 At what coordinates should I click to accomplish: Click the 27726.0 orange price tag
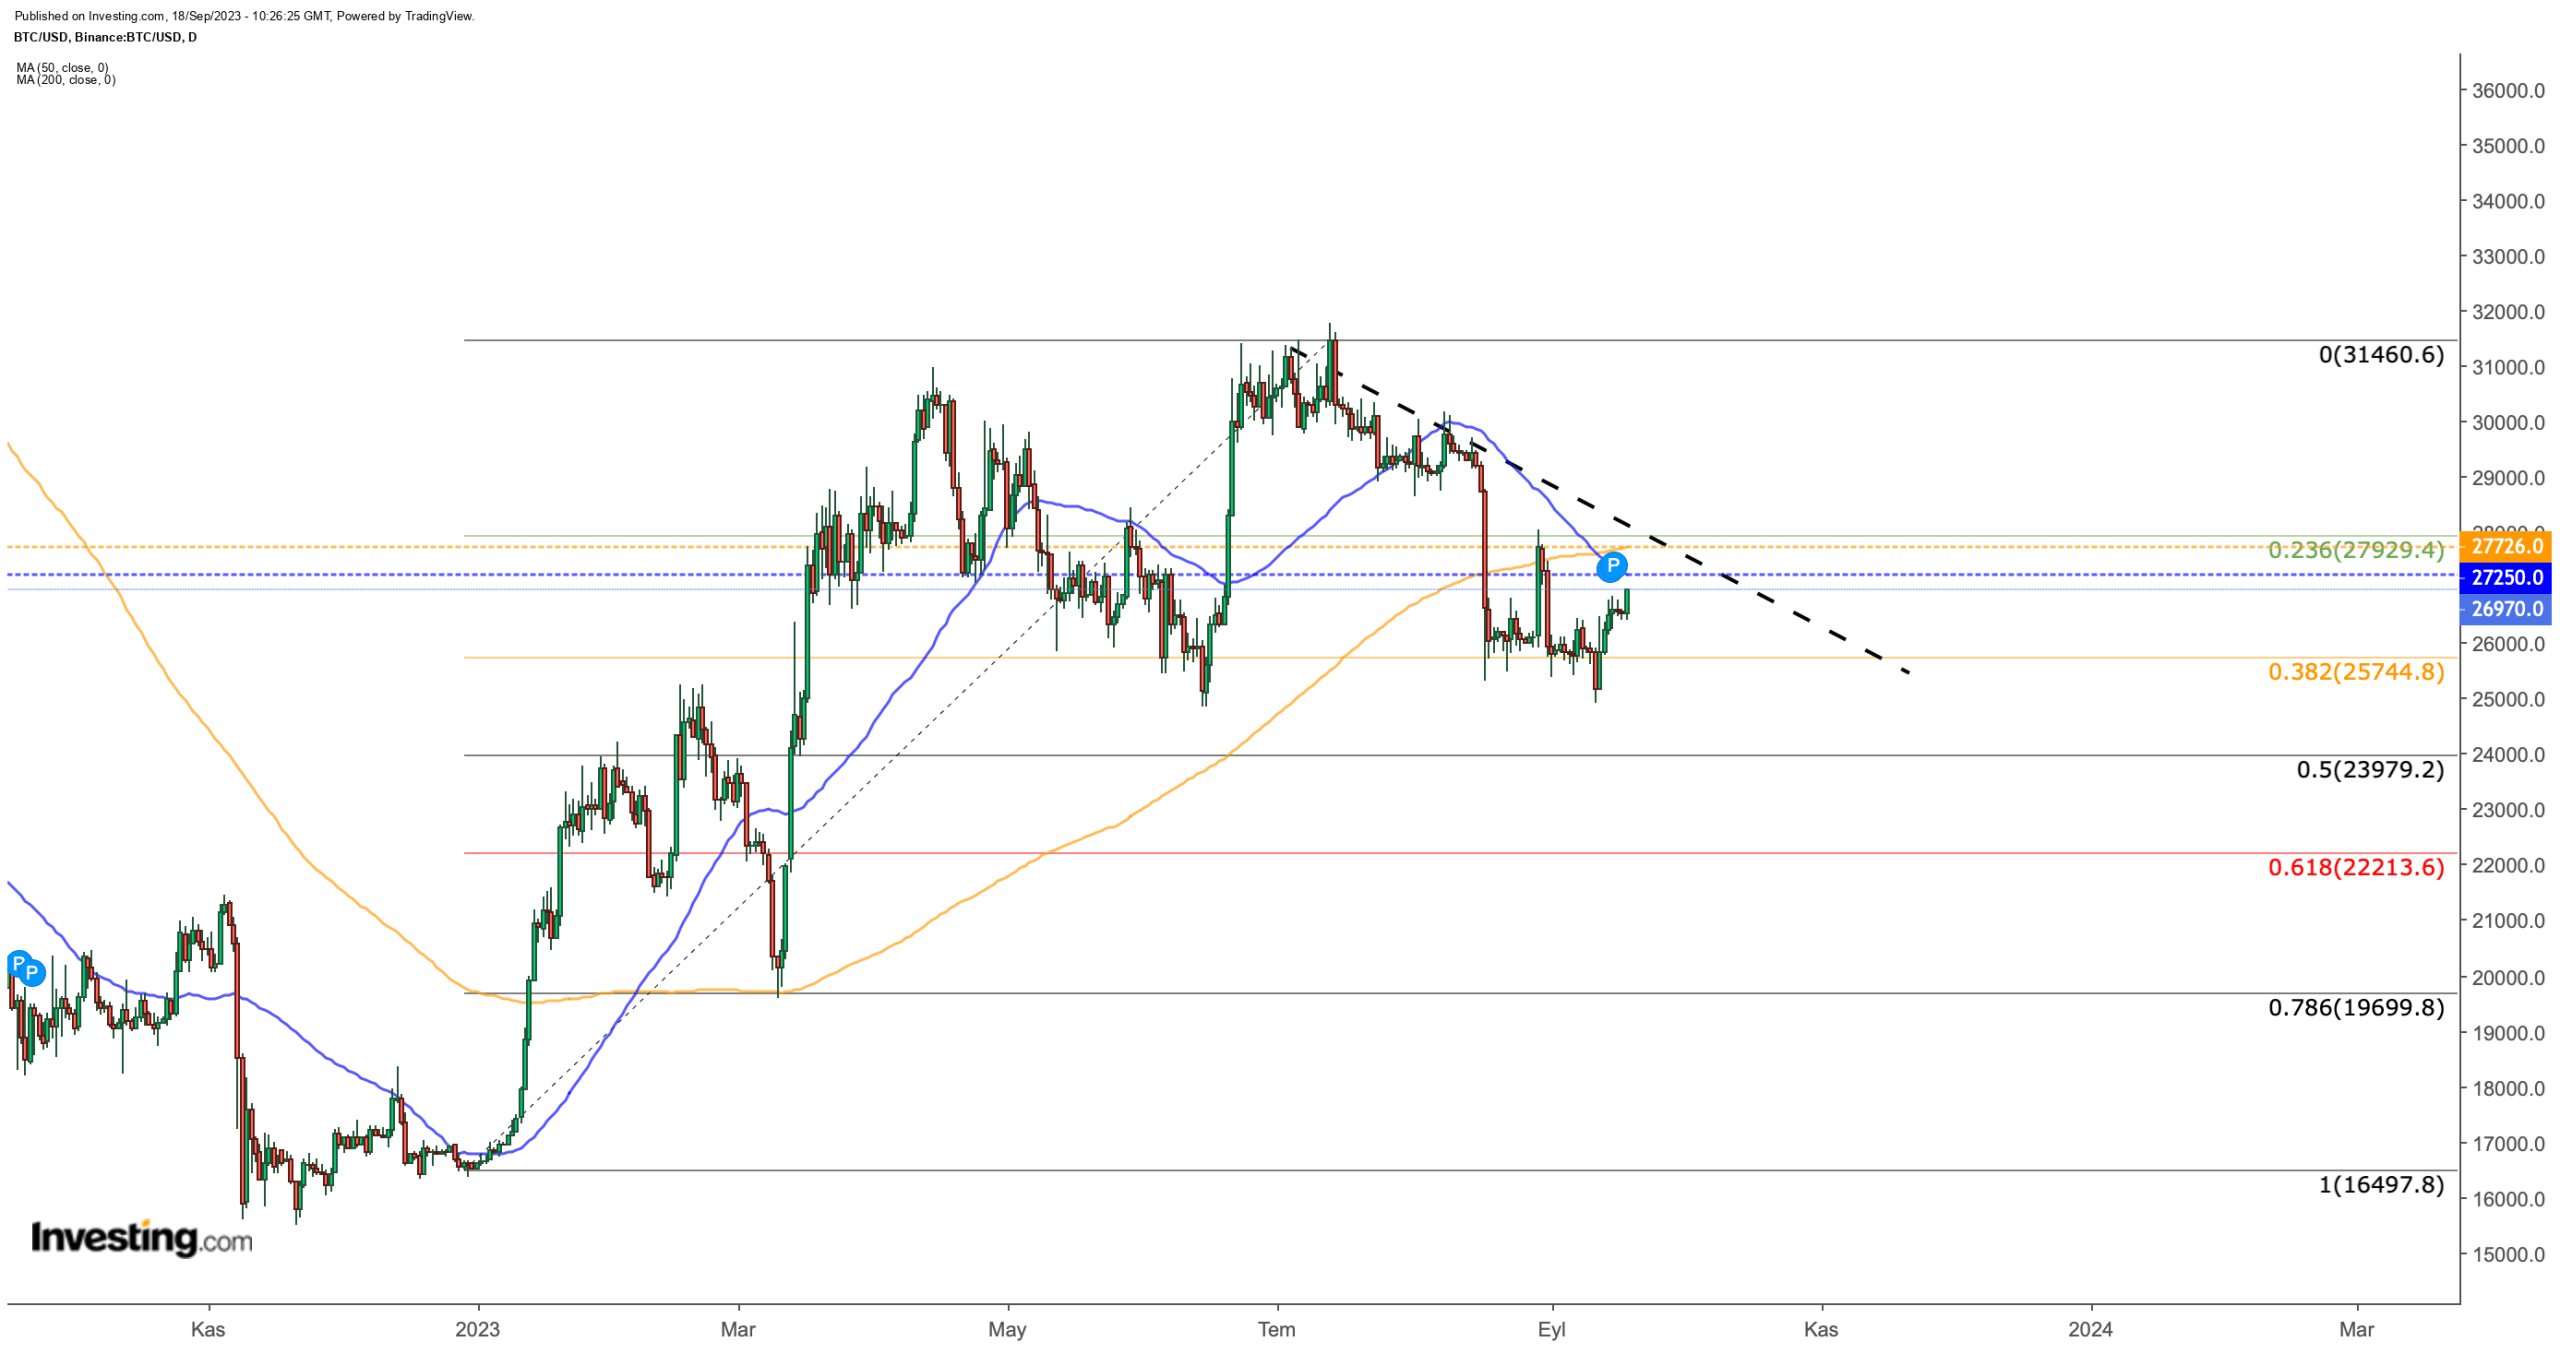[x=2506, y=546]
